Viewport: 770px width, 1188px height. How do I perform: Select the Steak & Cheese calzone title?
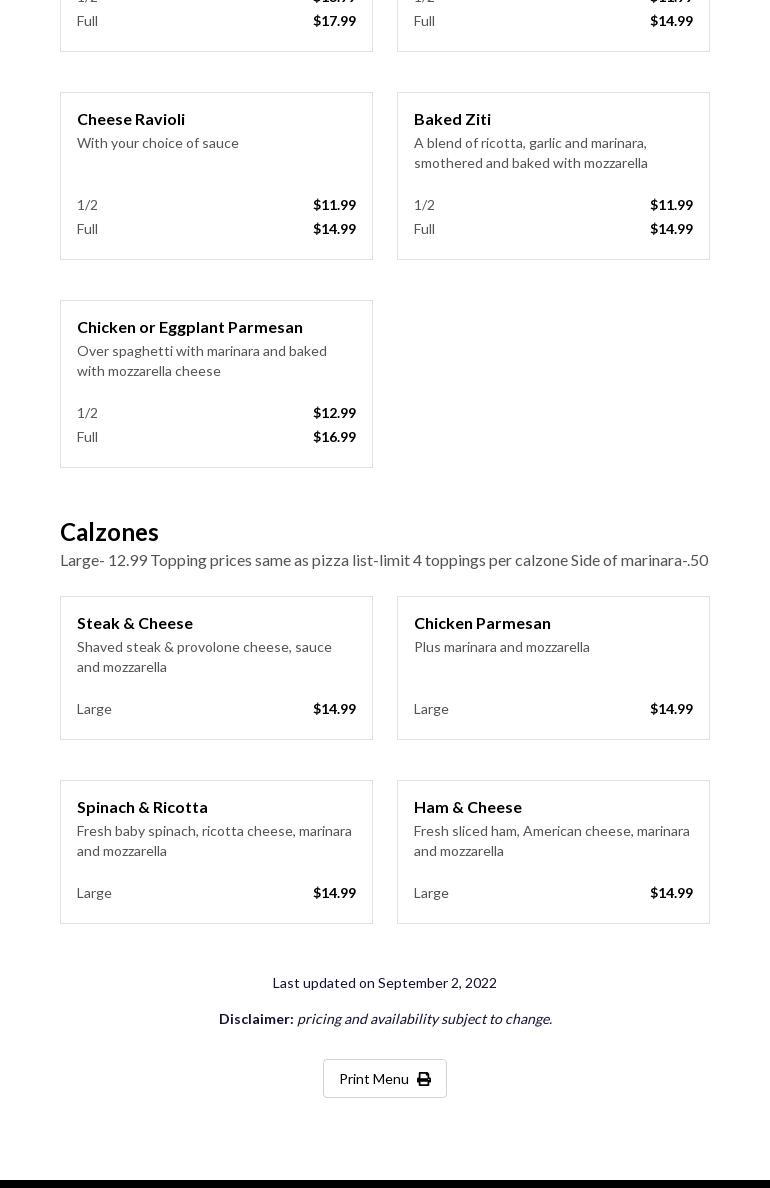tap(135, 623)
